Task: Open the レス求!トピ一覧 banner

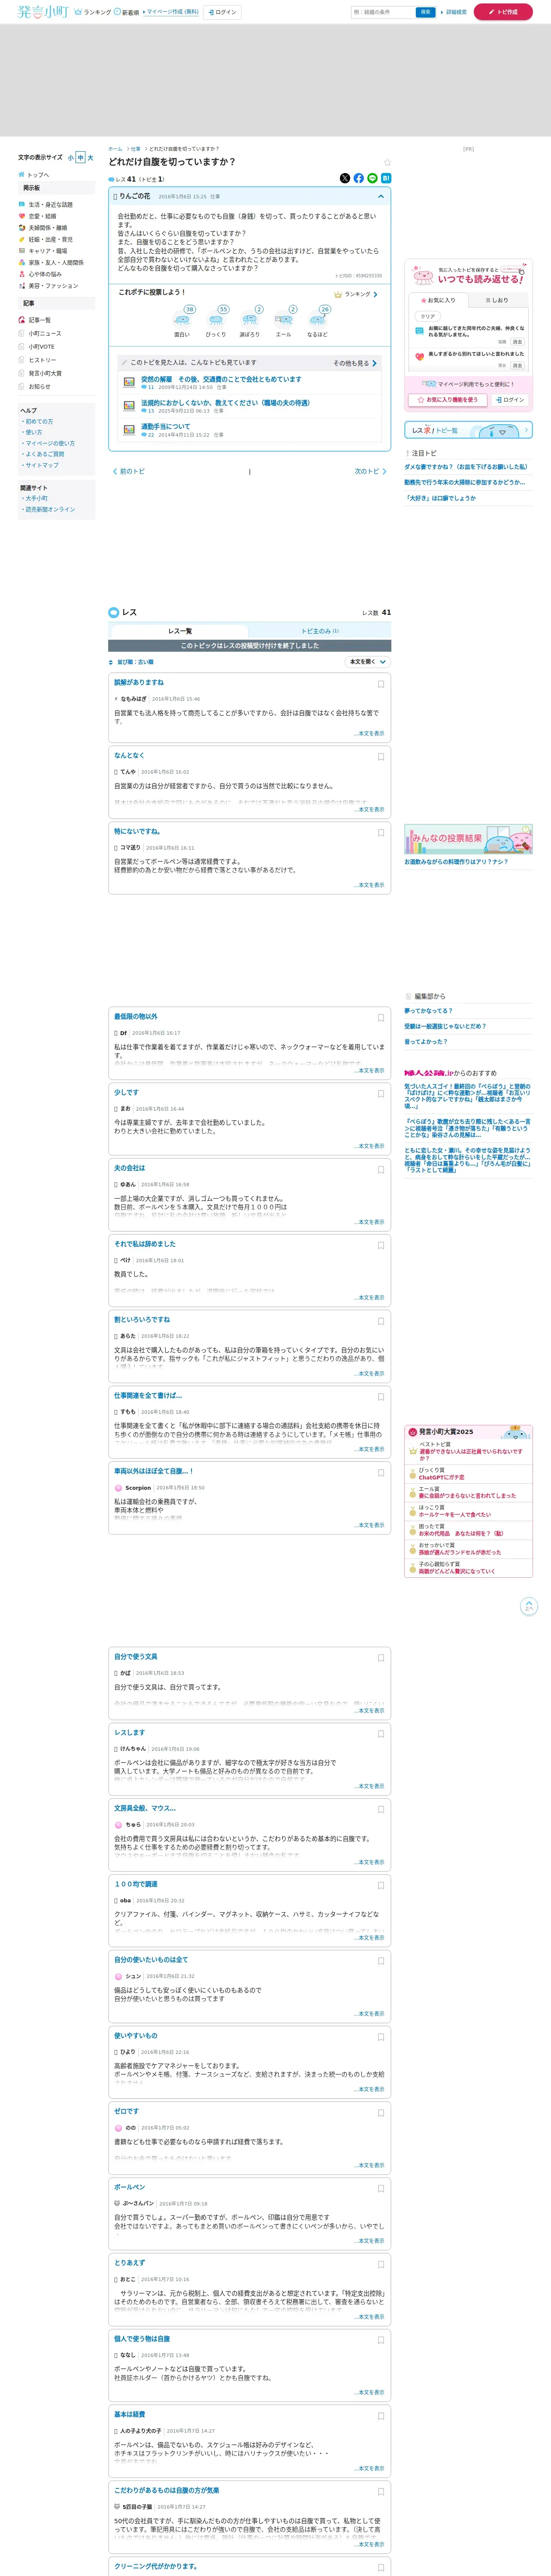Action: click(x=468, y=430)
